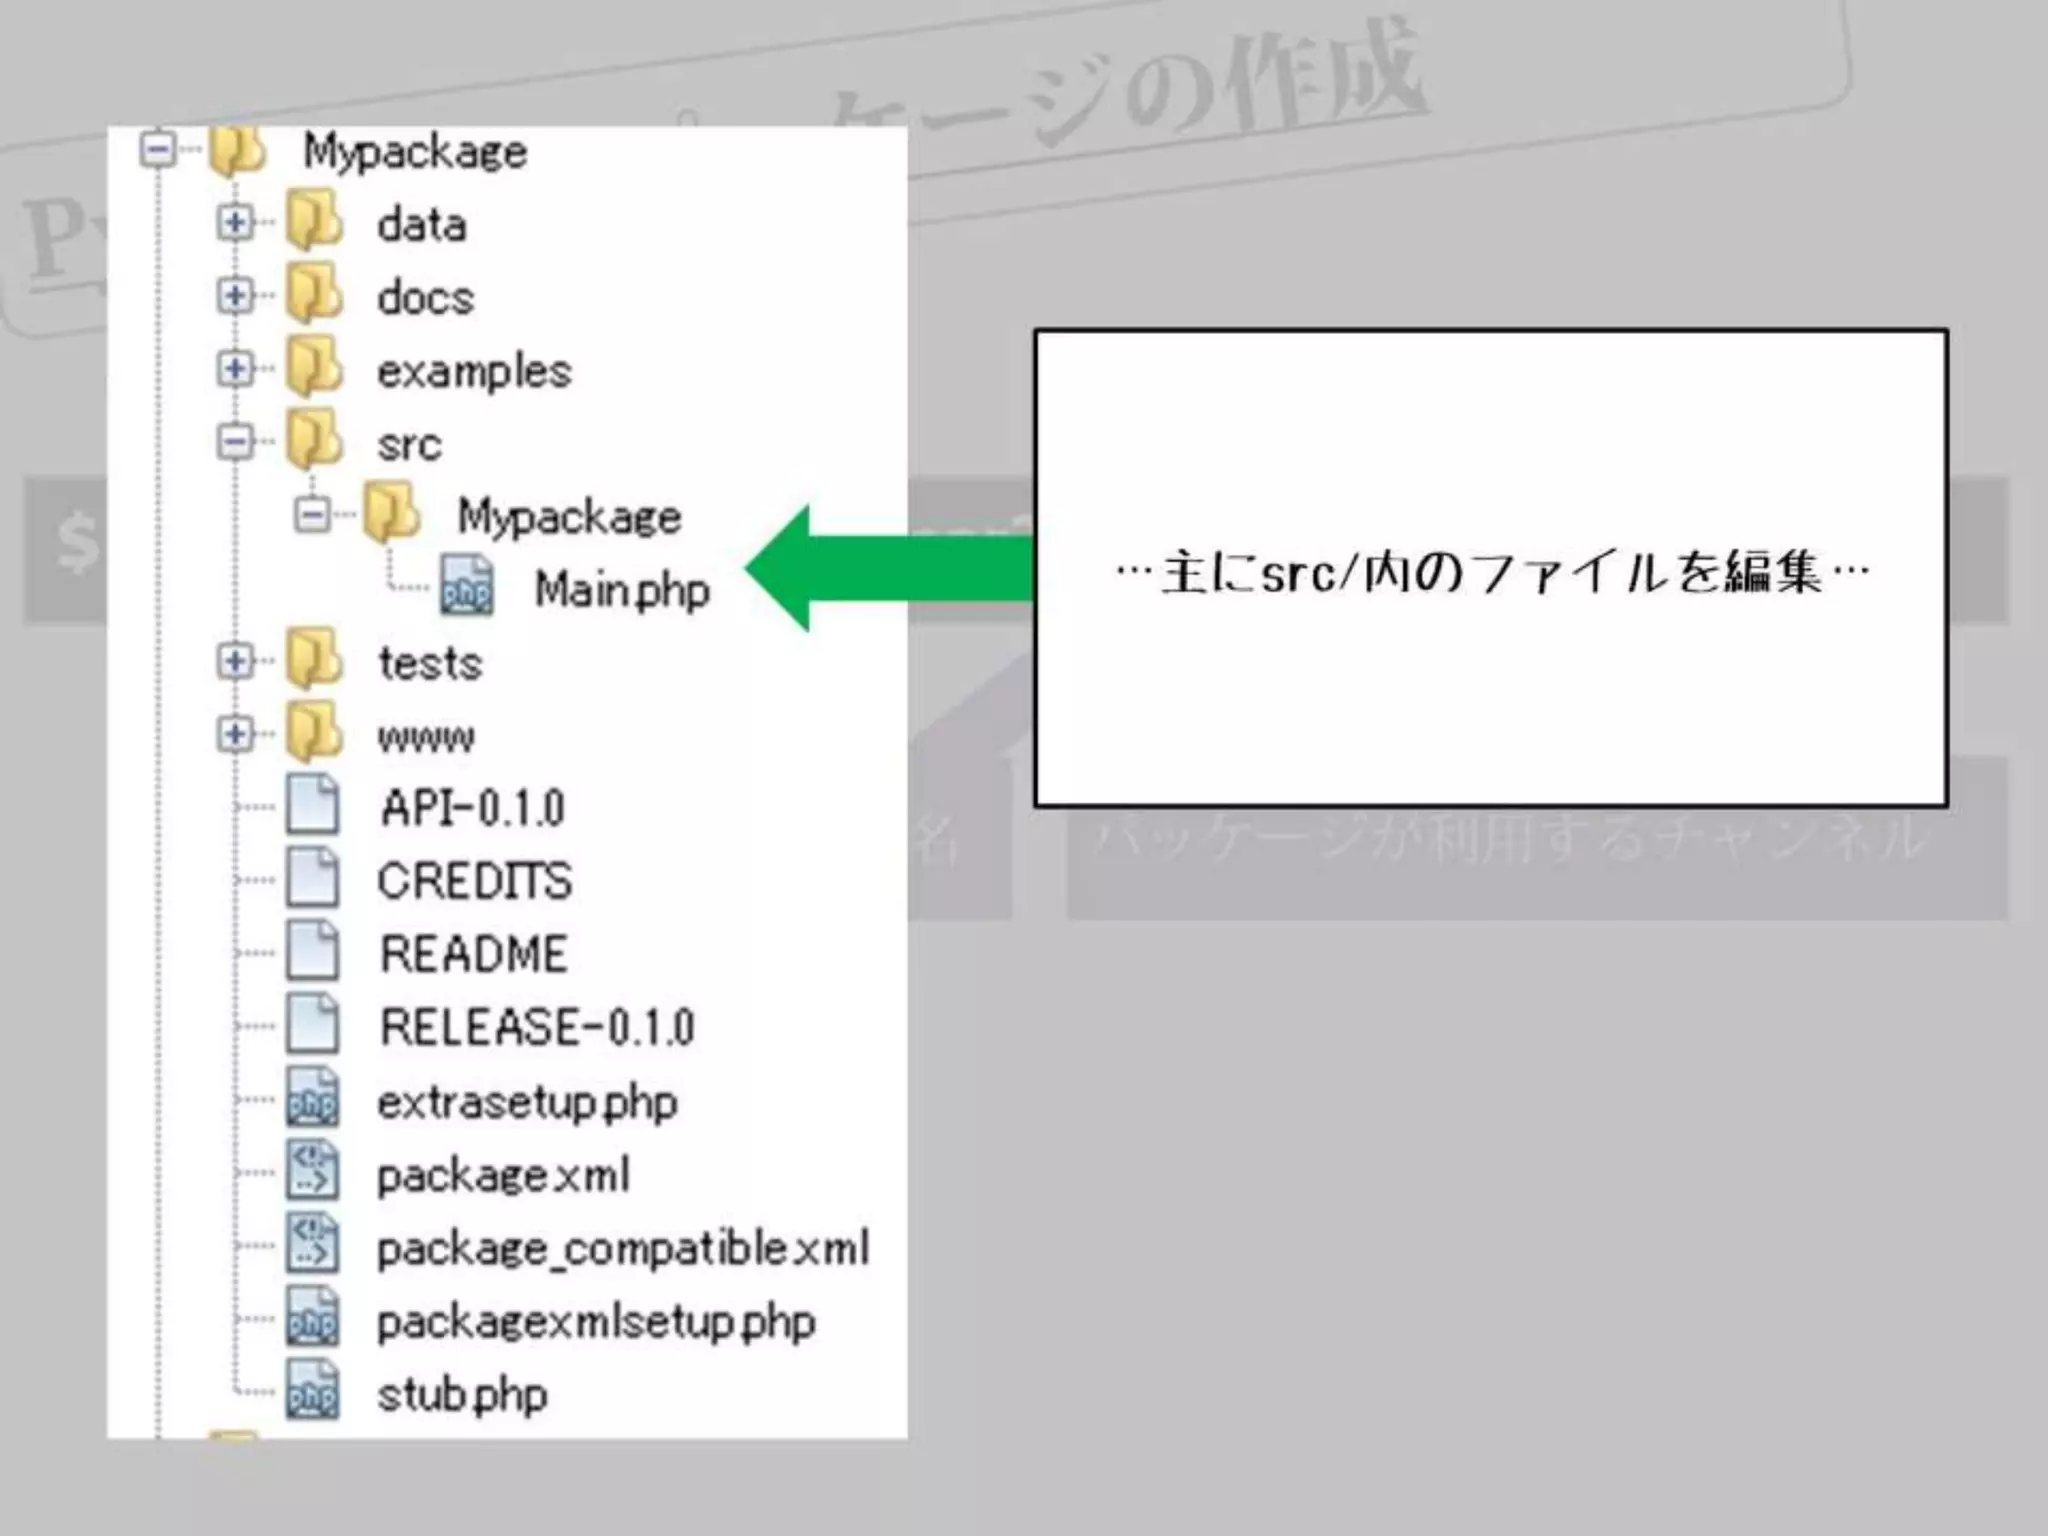
Task: Click the tests folder icon
Action: click(x=314, y=660)
